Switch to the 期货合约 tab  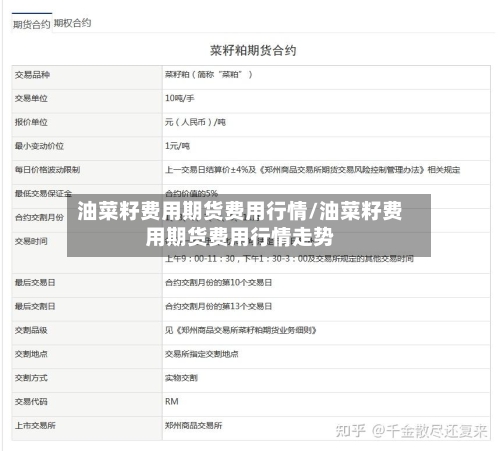tap(32, 24)
